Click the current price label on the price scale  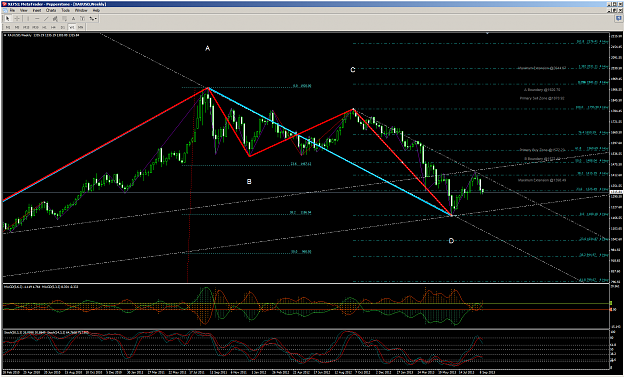616,192
